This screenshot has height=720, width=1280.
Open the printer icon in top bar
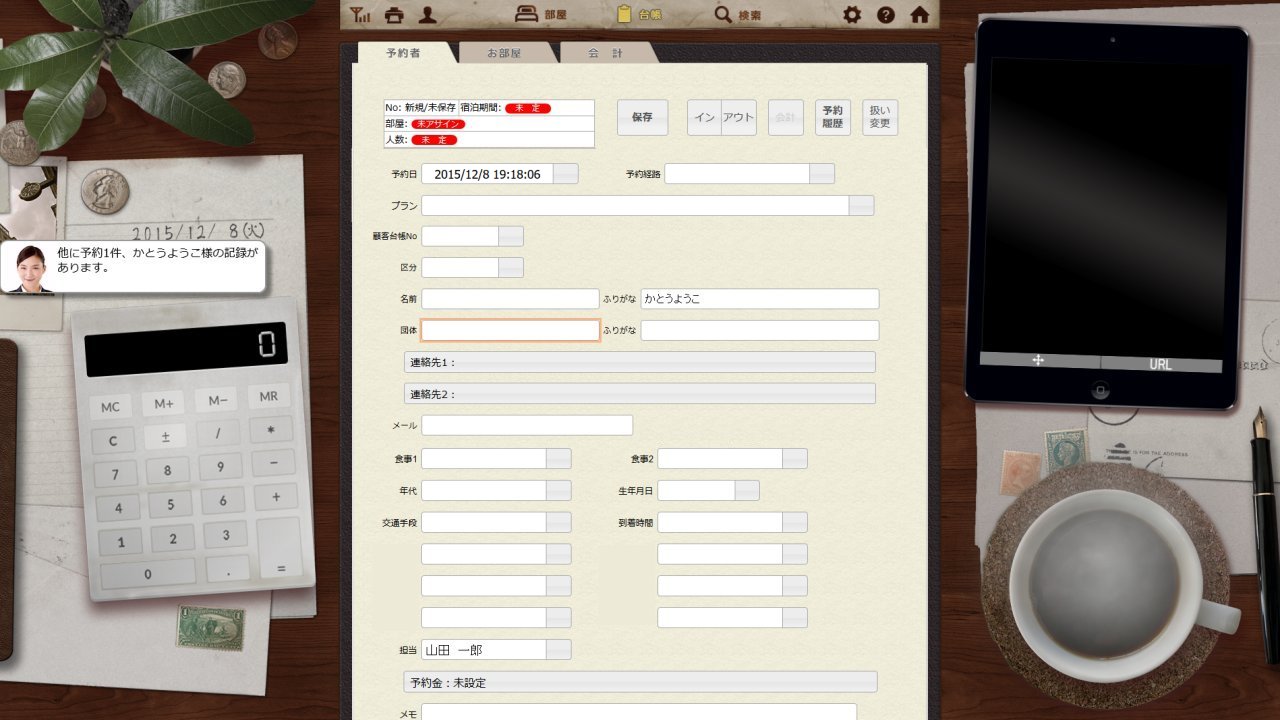pyautogui.click(x=394, y=15)
